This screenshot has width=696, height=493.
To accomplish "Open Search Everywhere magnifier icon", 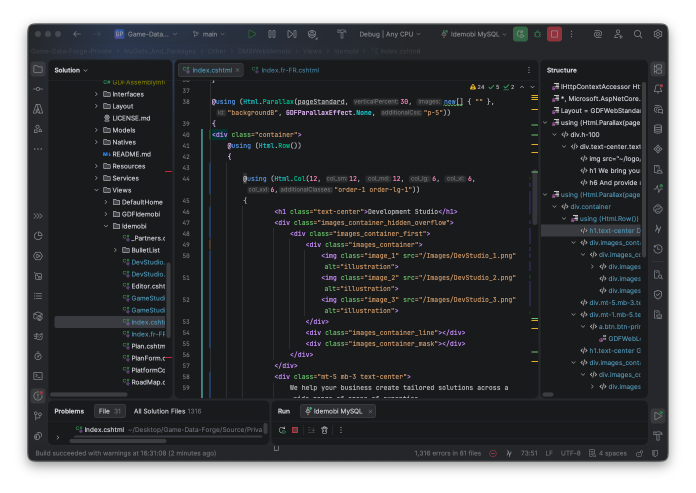I will [638, 34].
